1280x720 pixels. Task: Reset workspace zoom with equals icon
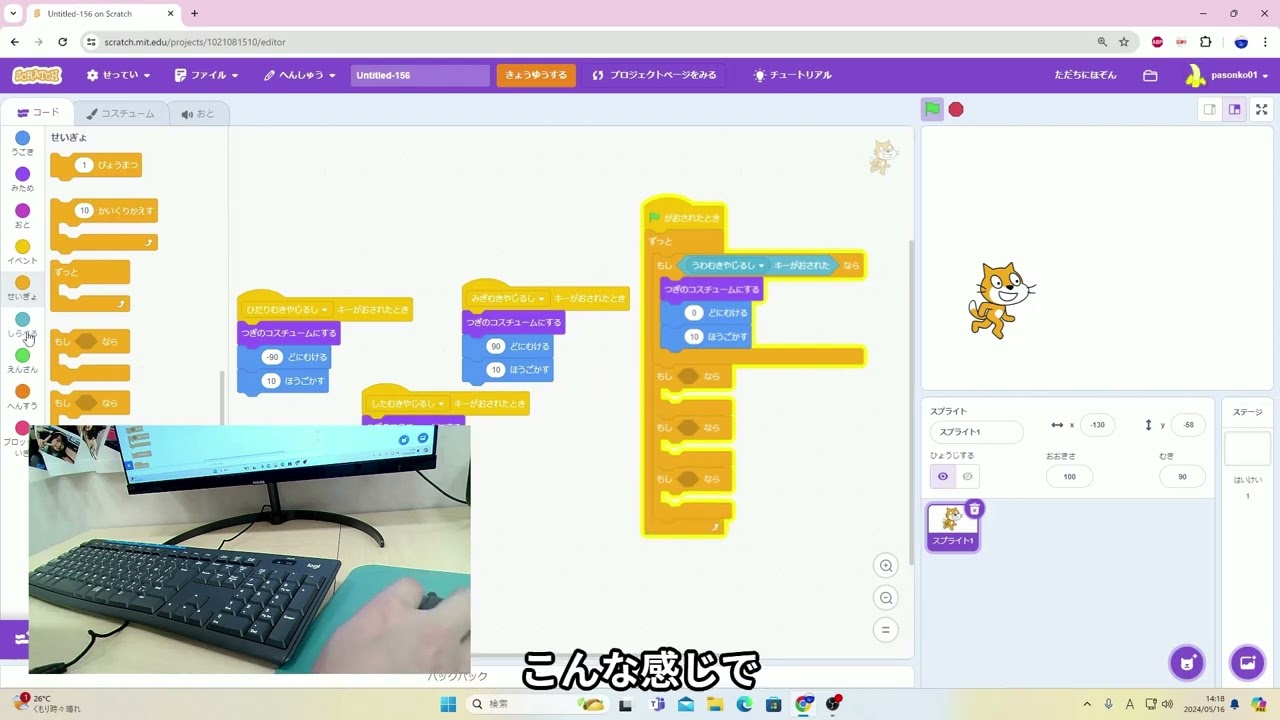[886, 630]
